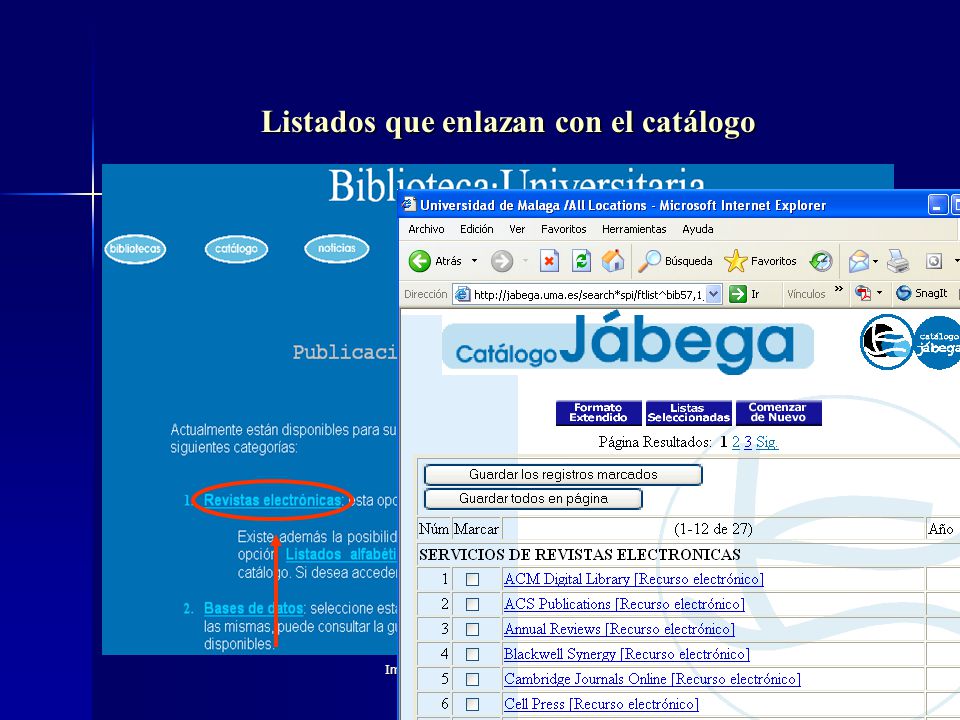The height and width of the screenshot is (720, 960).
Task: Click Listas Seleccionadas button
Action: coord(688,413)
